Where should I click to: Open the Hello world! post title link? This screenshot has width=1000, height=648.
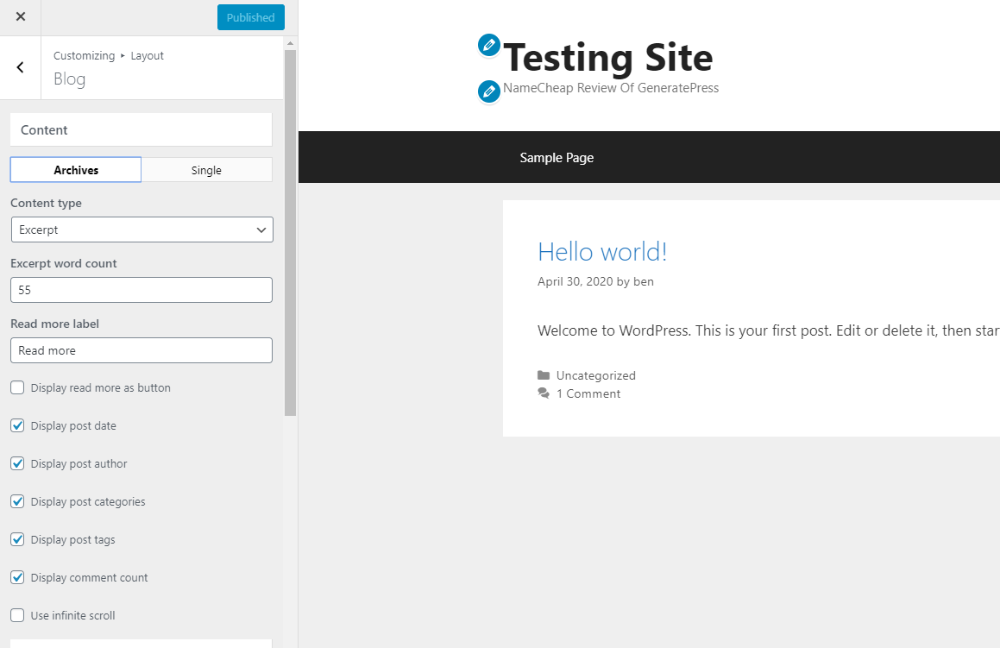[x=602, y=252]
